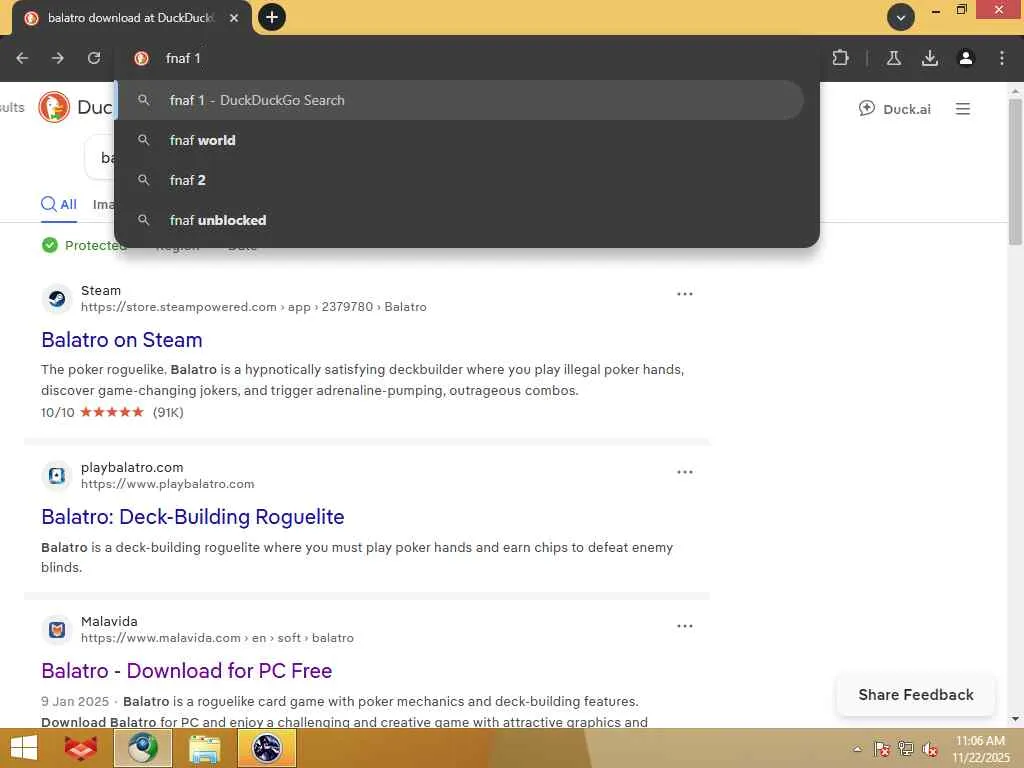1024x768 pixels.
Task: Click the www.playbalatro.com URL text
Action: [167, 484]
